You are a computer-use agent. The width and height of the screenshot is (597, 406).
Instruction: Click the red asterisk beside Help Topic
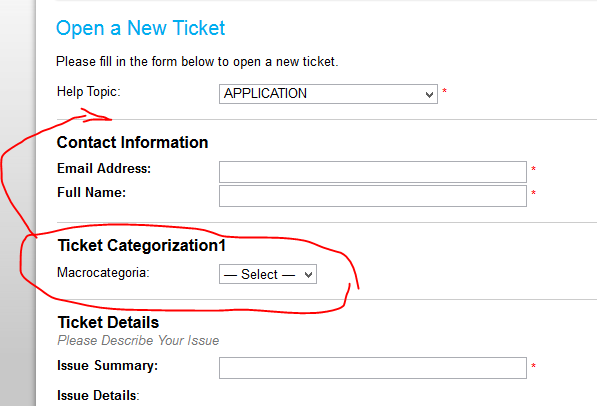click(444, 91)
